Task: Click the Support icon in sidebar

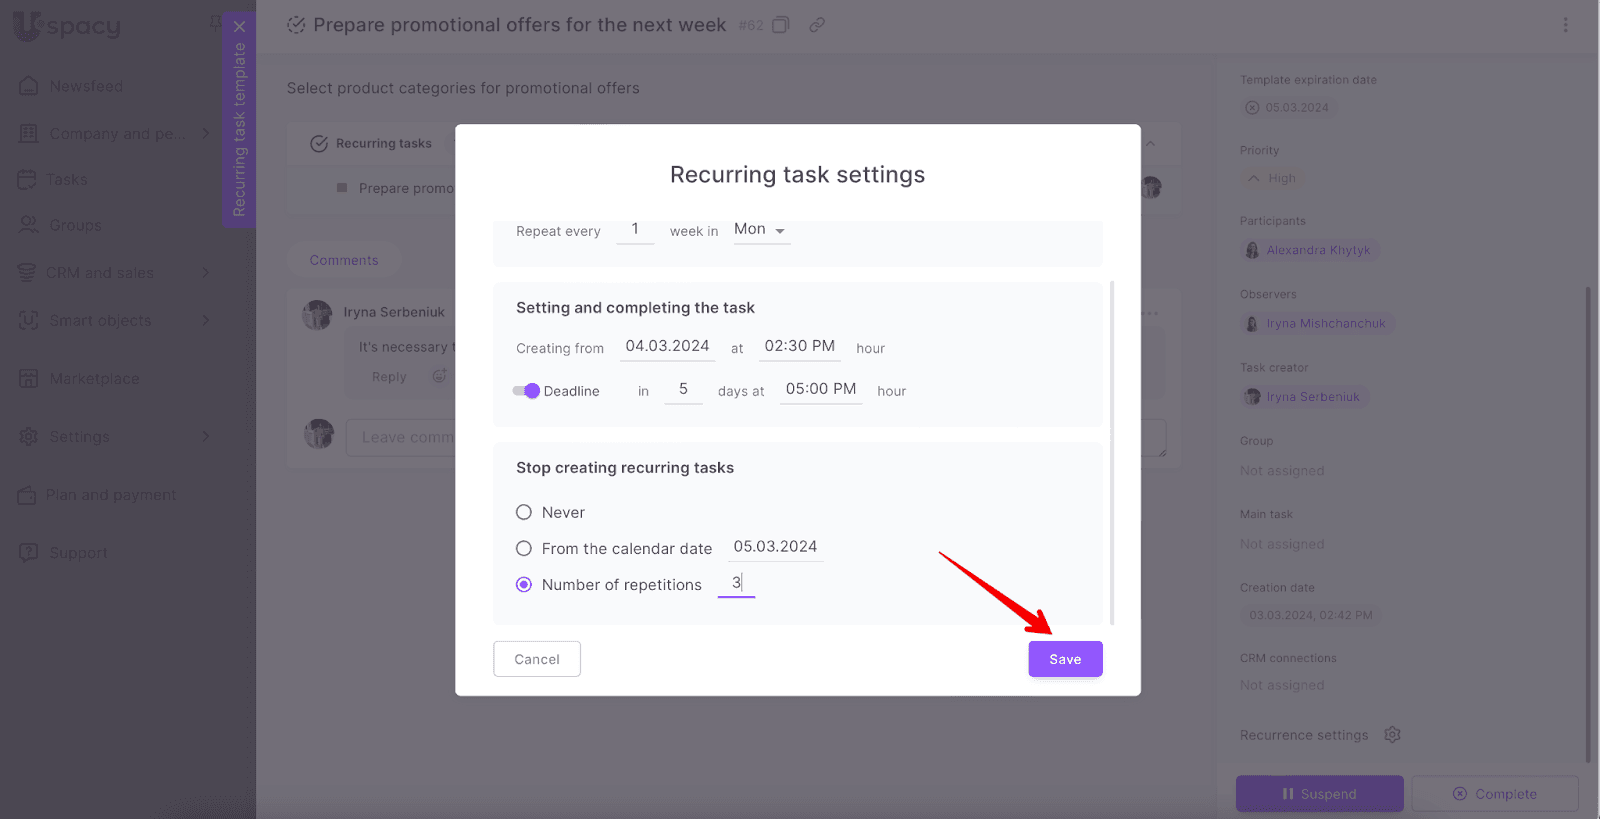Action: [x=29, y=553]
